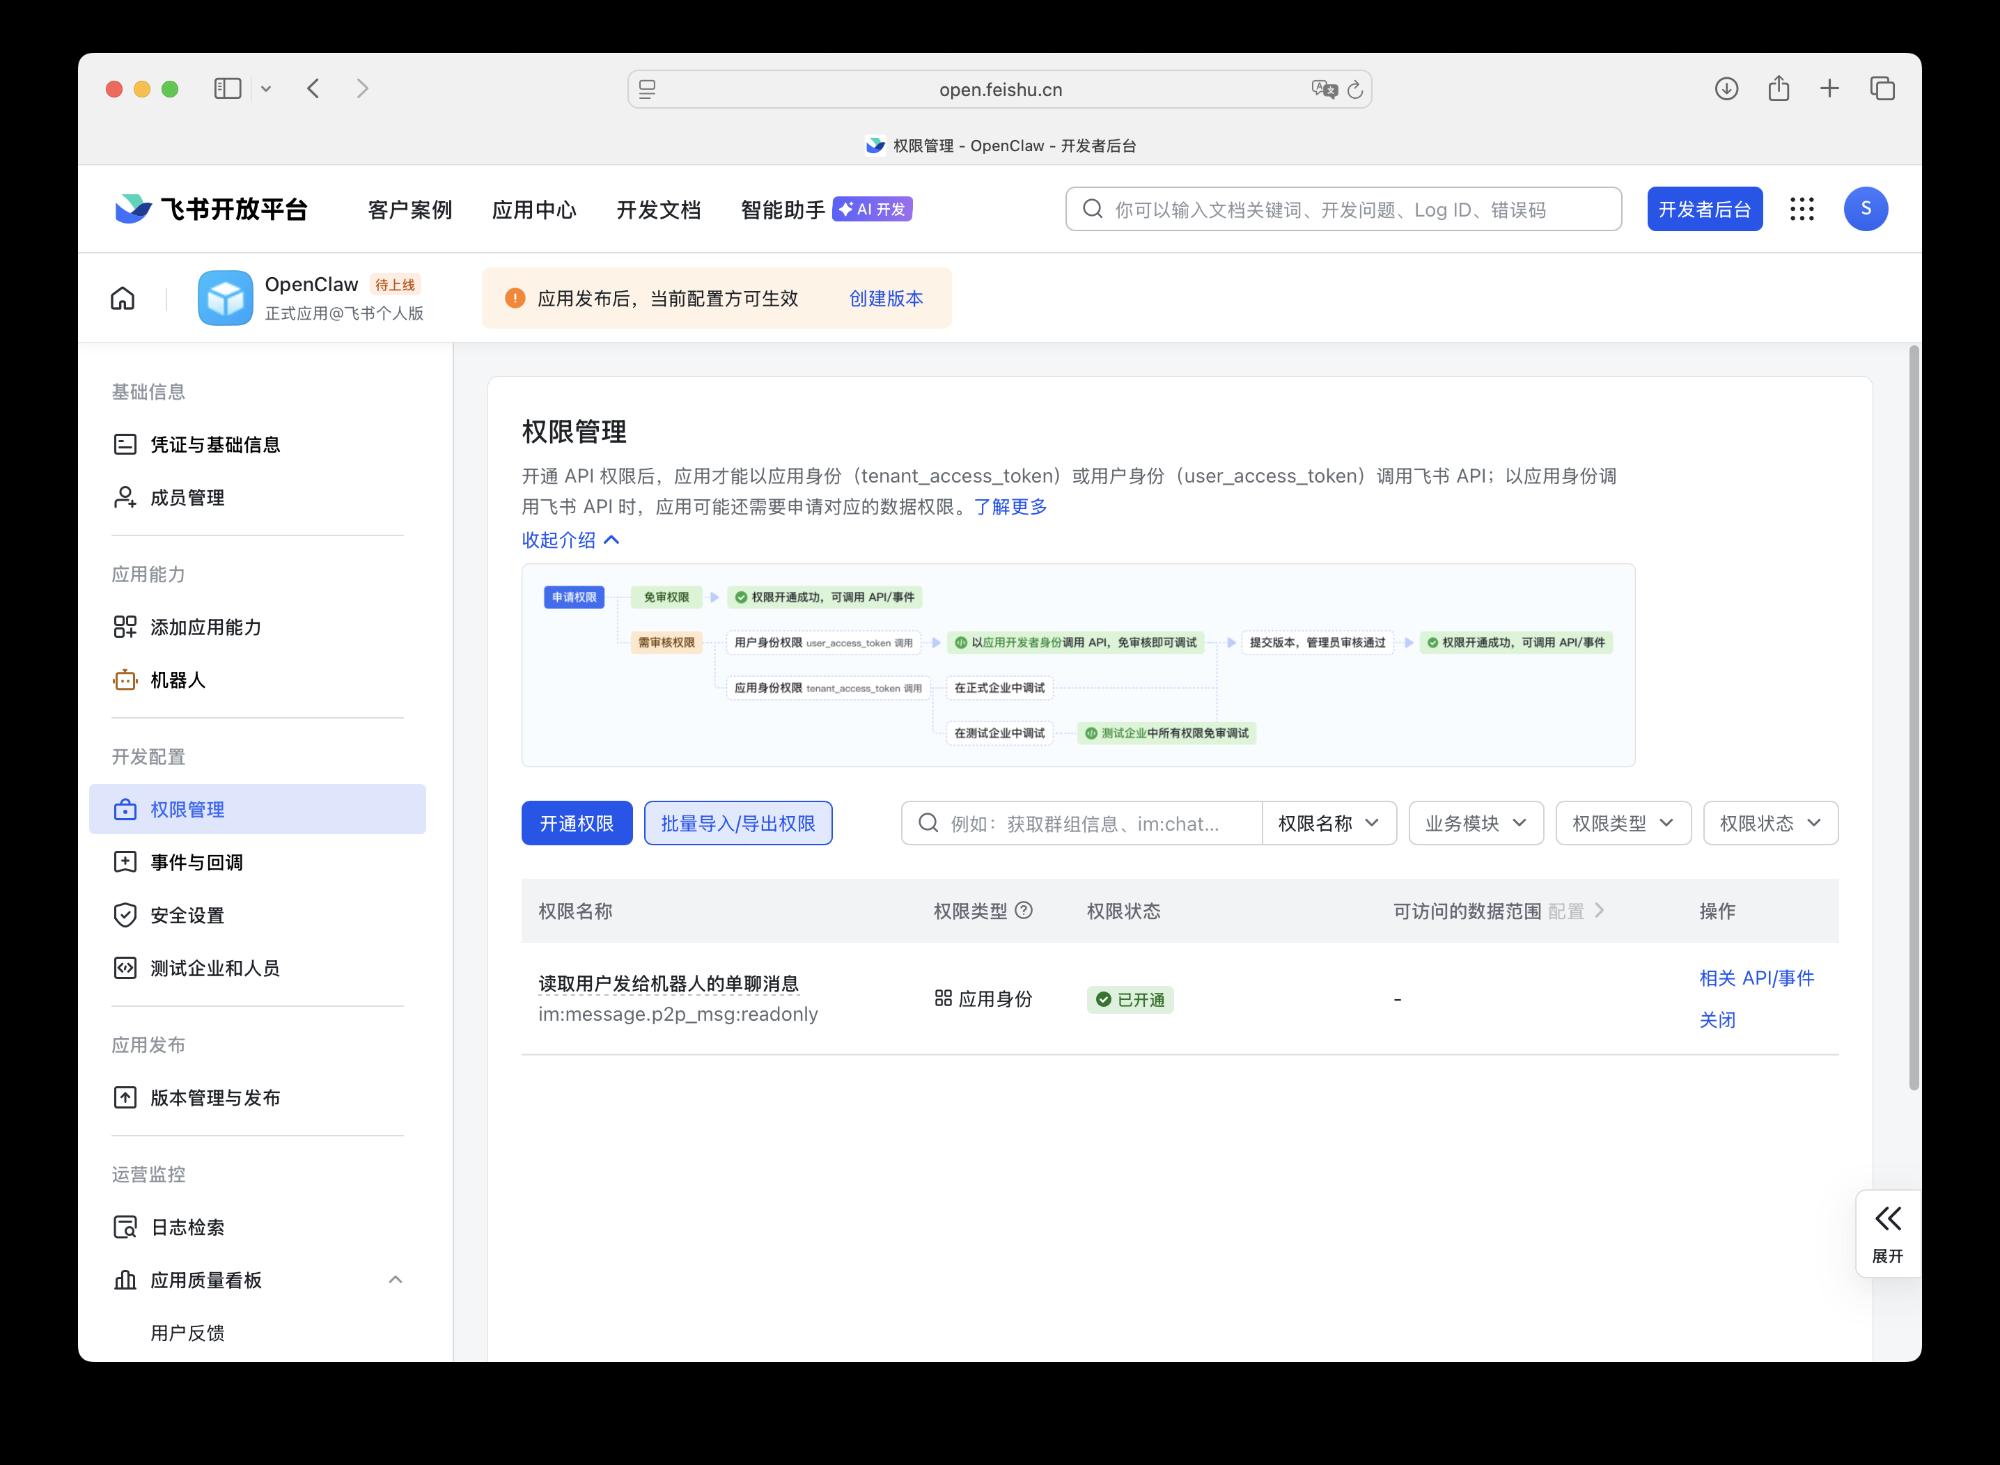Click the 开通权限 button

tap(577, 823)
